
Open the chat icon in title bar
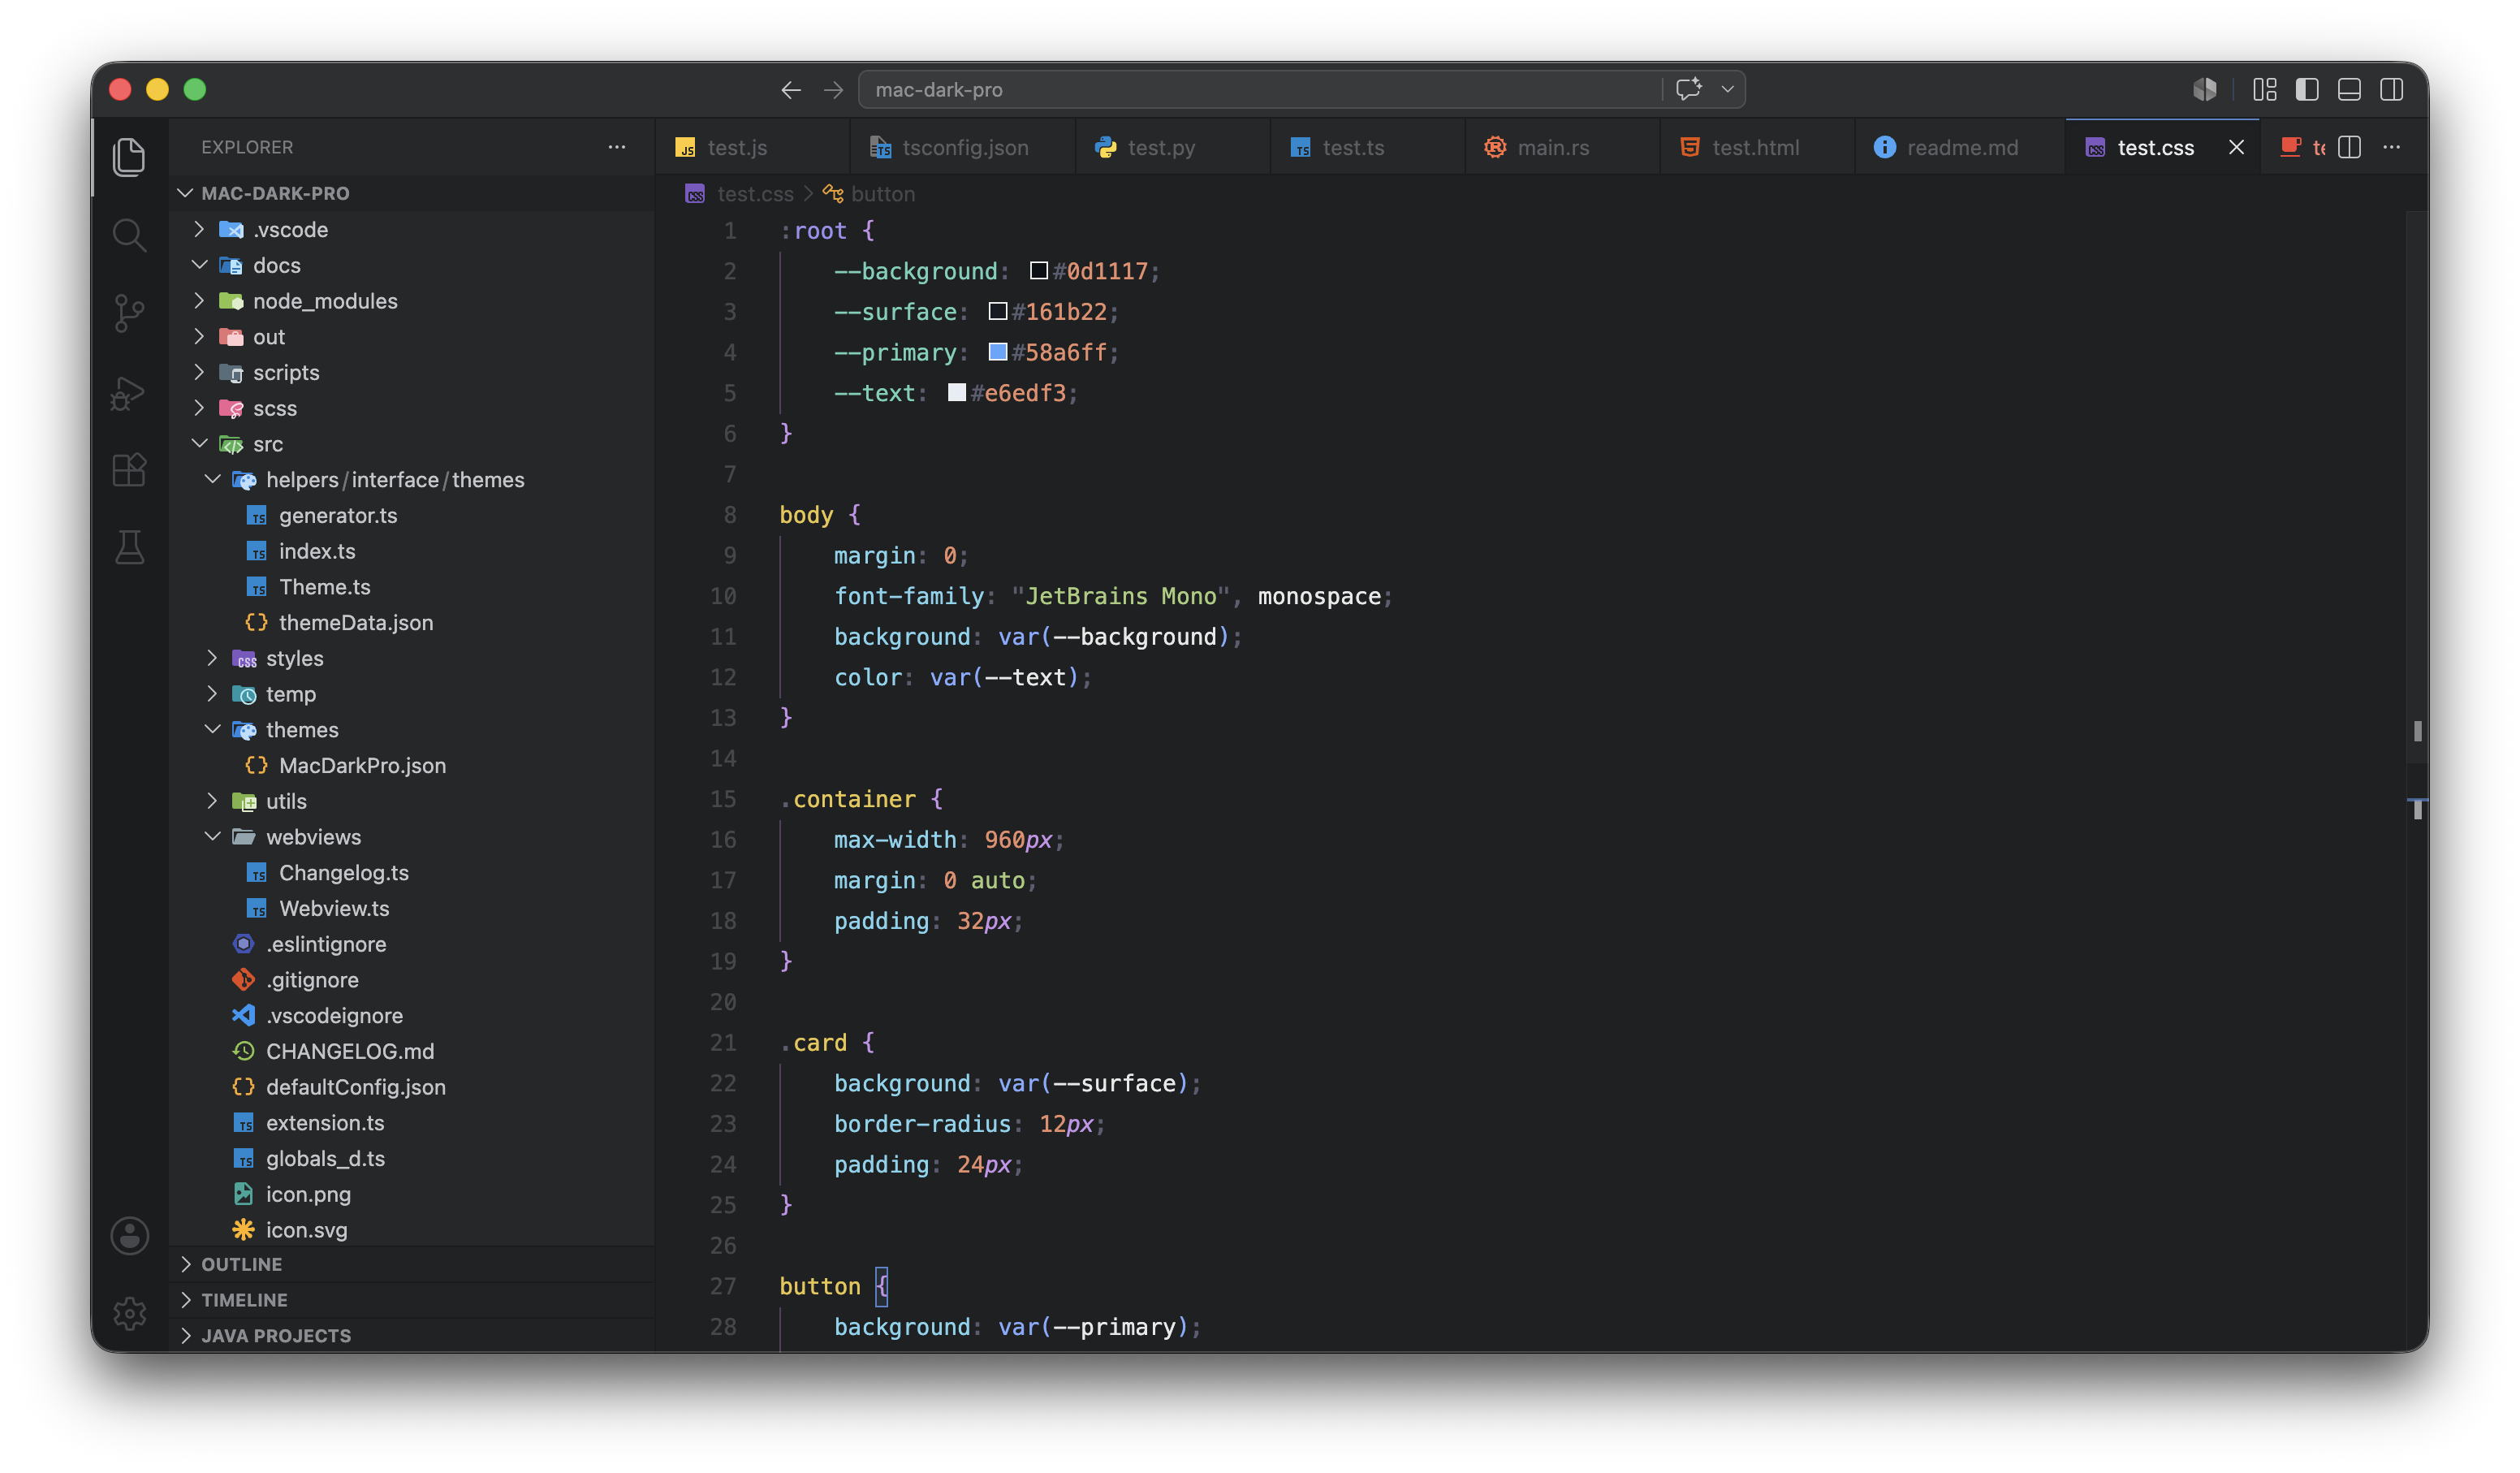pyautogui.click(x=1689, y=89)
